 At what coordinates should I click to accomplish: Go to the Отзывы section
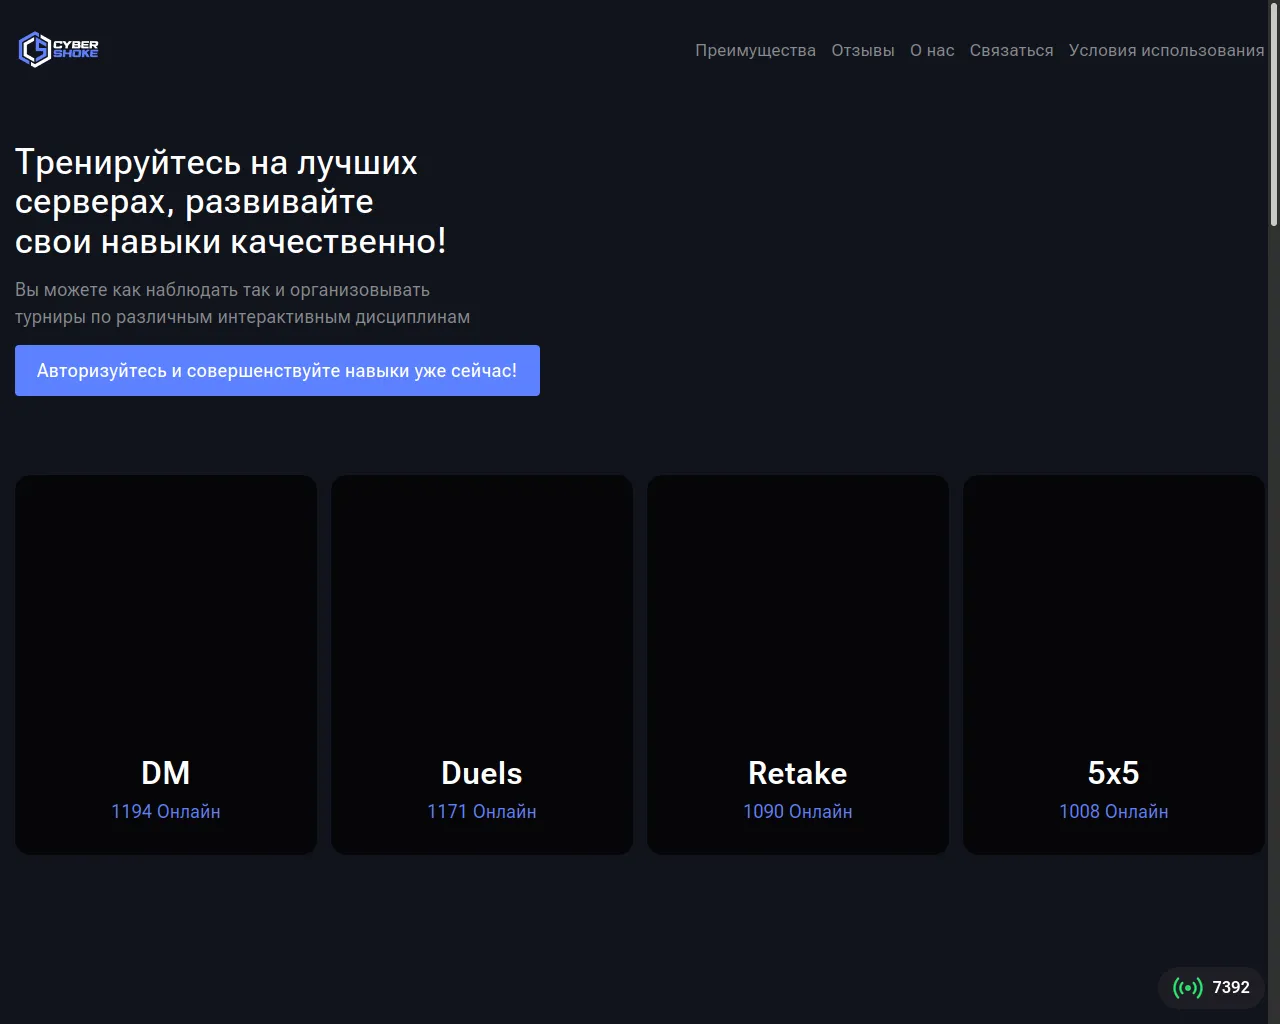(x=862, y=50)
